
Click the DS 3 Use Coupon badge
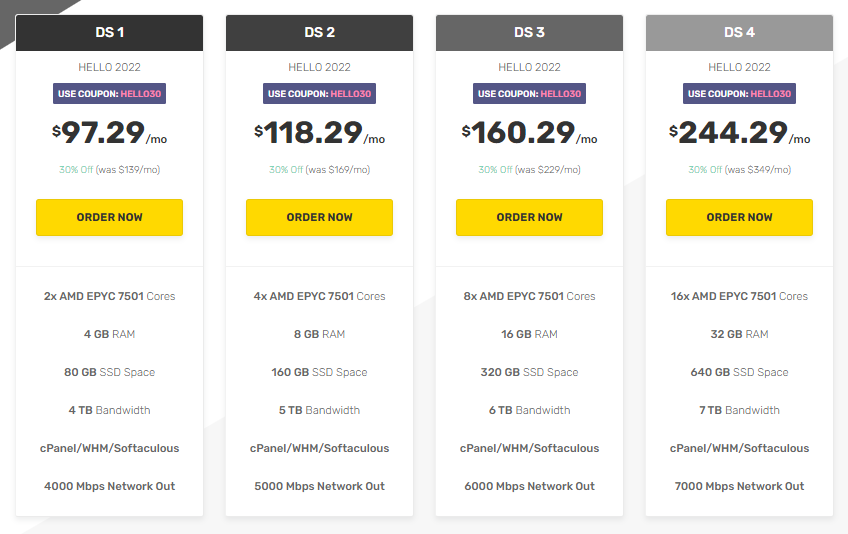(529, 94)
